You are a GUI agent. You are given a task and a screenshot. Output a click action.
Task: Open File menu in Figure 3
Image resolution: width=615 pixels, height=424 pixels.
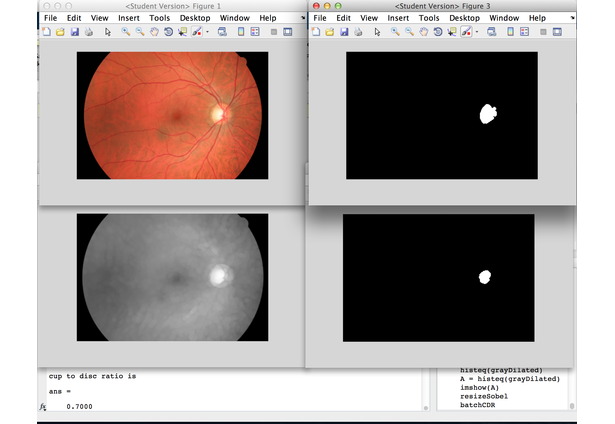(320, 18)
